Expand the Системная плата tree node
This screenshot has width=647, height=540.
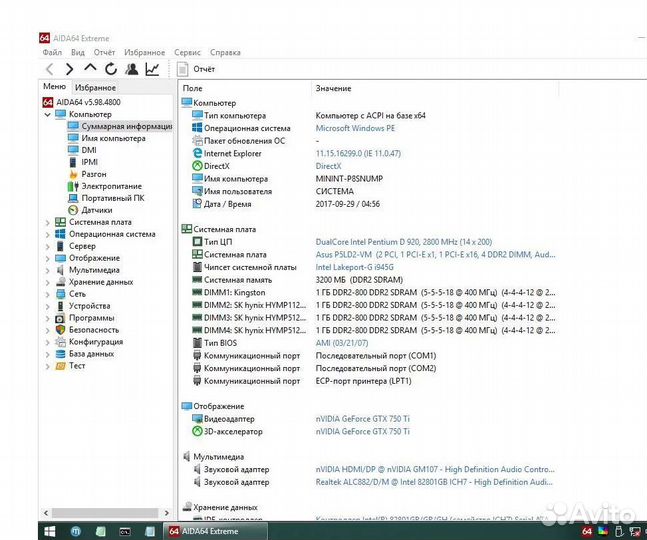pos(47,222)
